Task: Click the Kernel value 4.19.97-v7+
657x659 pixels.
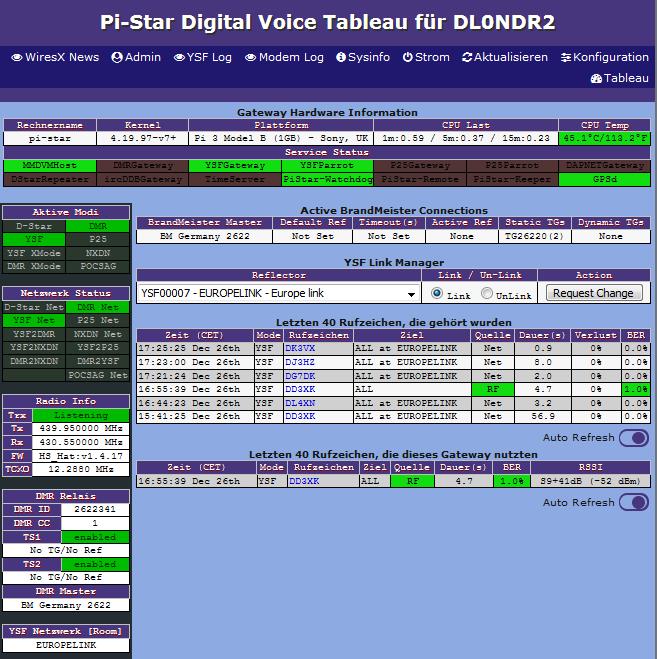Action: (142, 138)
